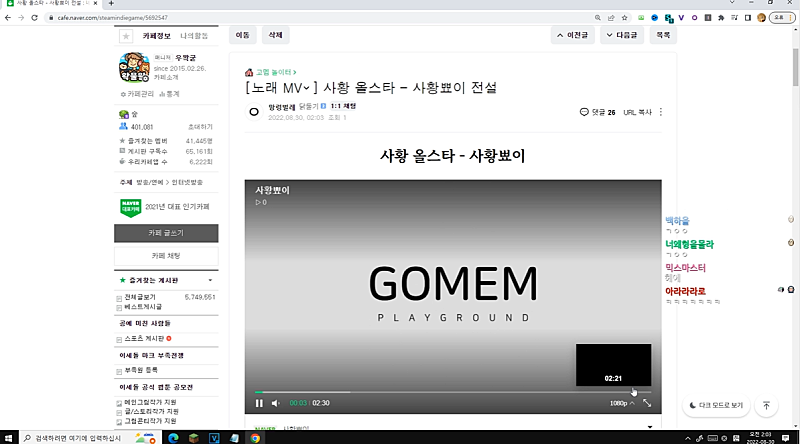Viewport: 800px width, 444px height.
Task: Click the 이동 button
Action: (242, 35)
